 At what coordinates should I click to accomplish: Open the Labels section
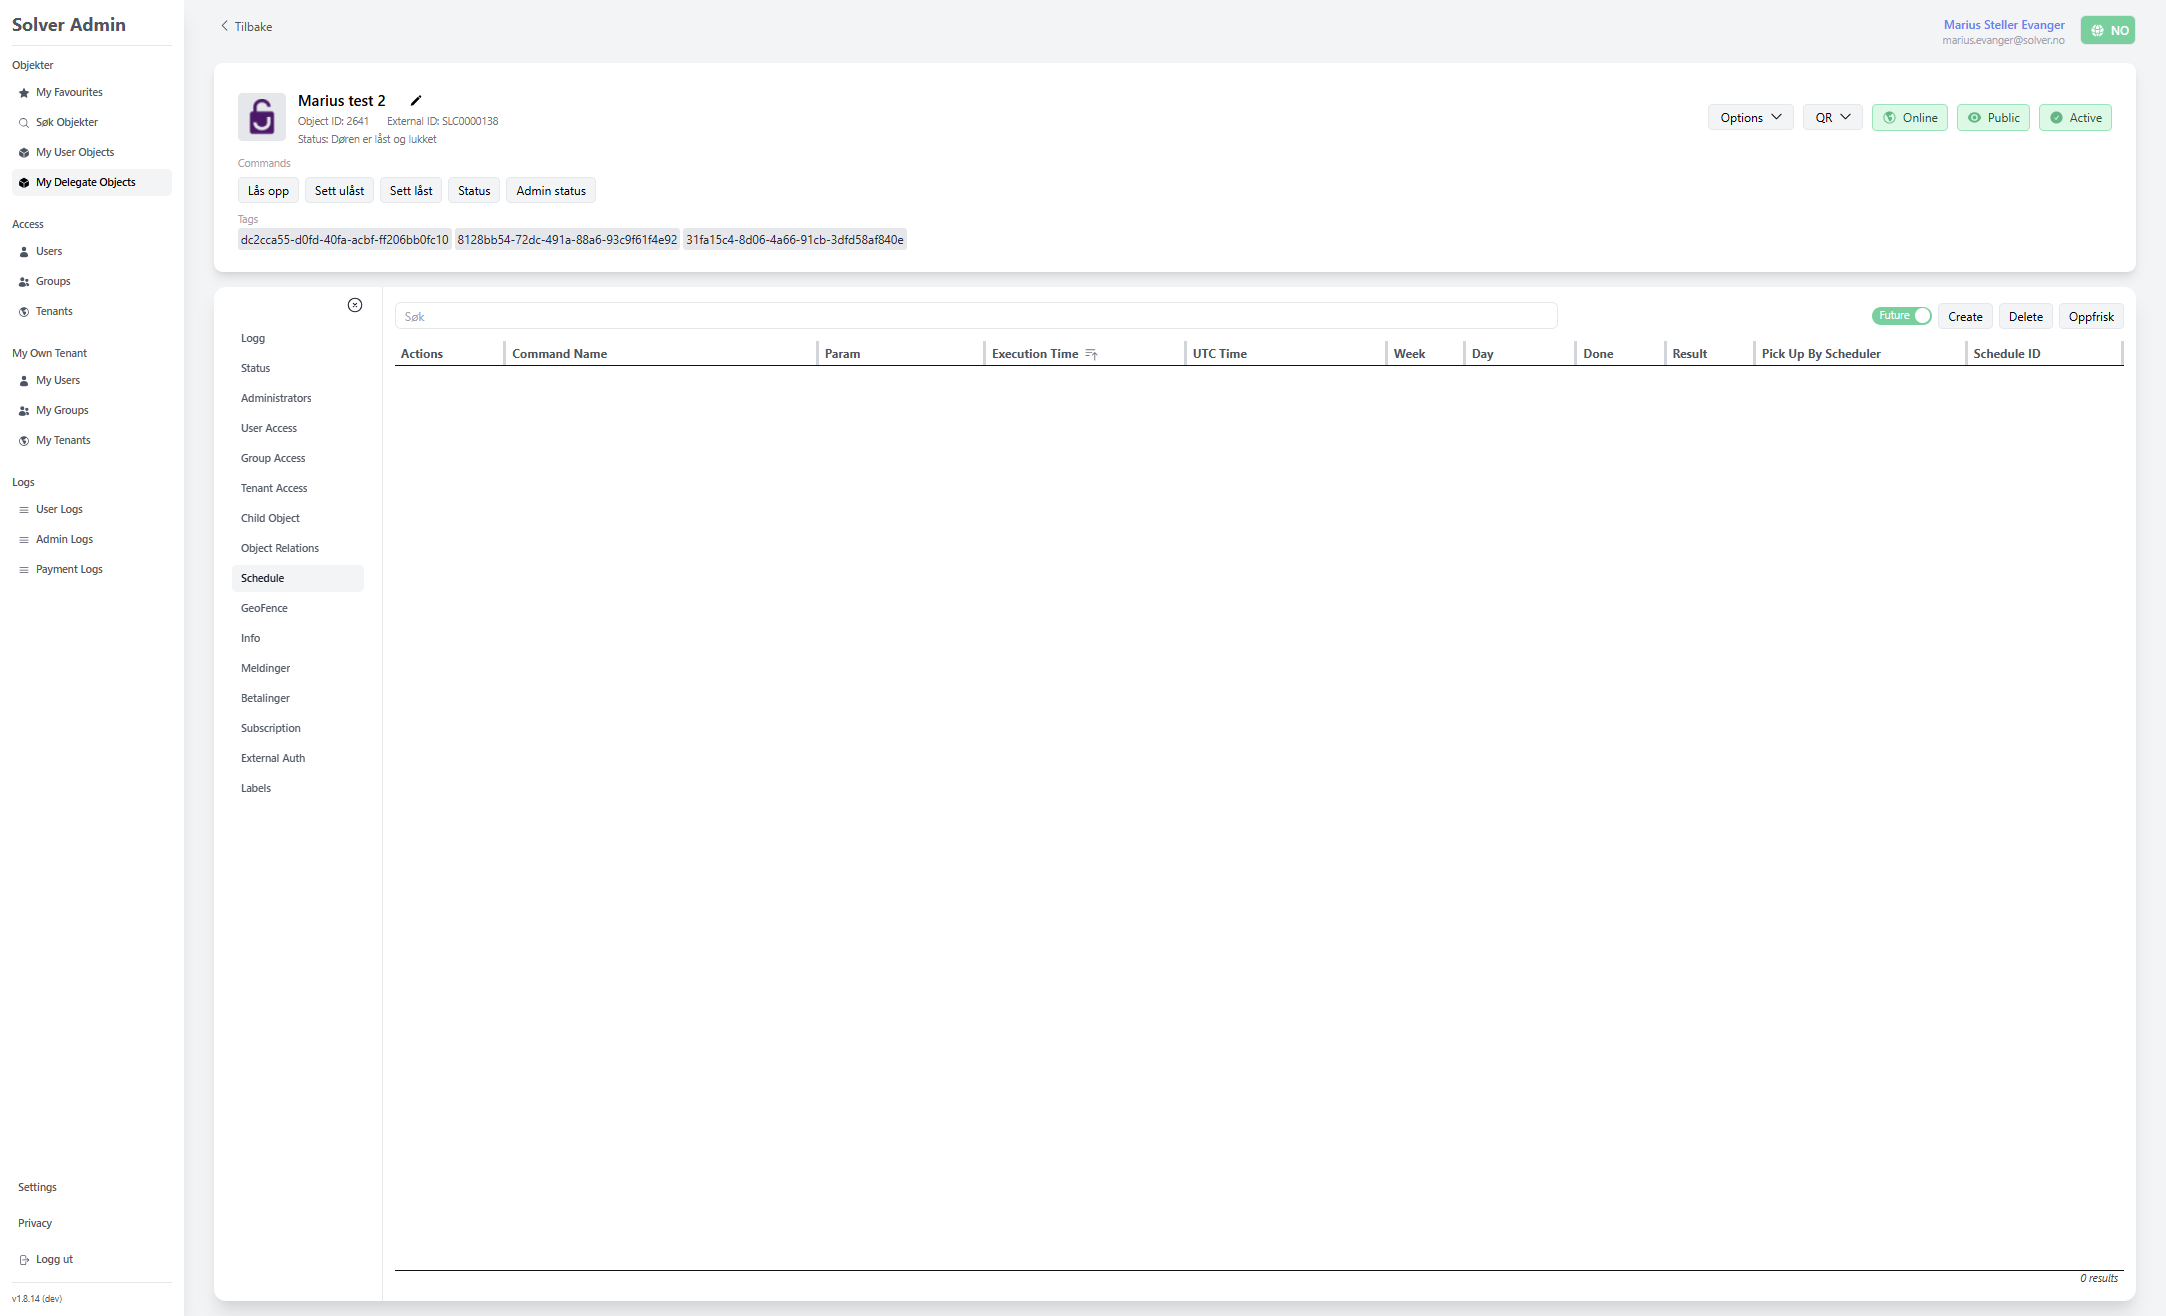point(298,788)
